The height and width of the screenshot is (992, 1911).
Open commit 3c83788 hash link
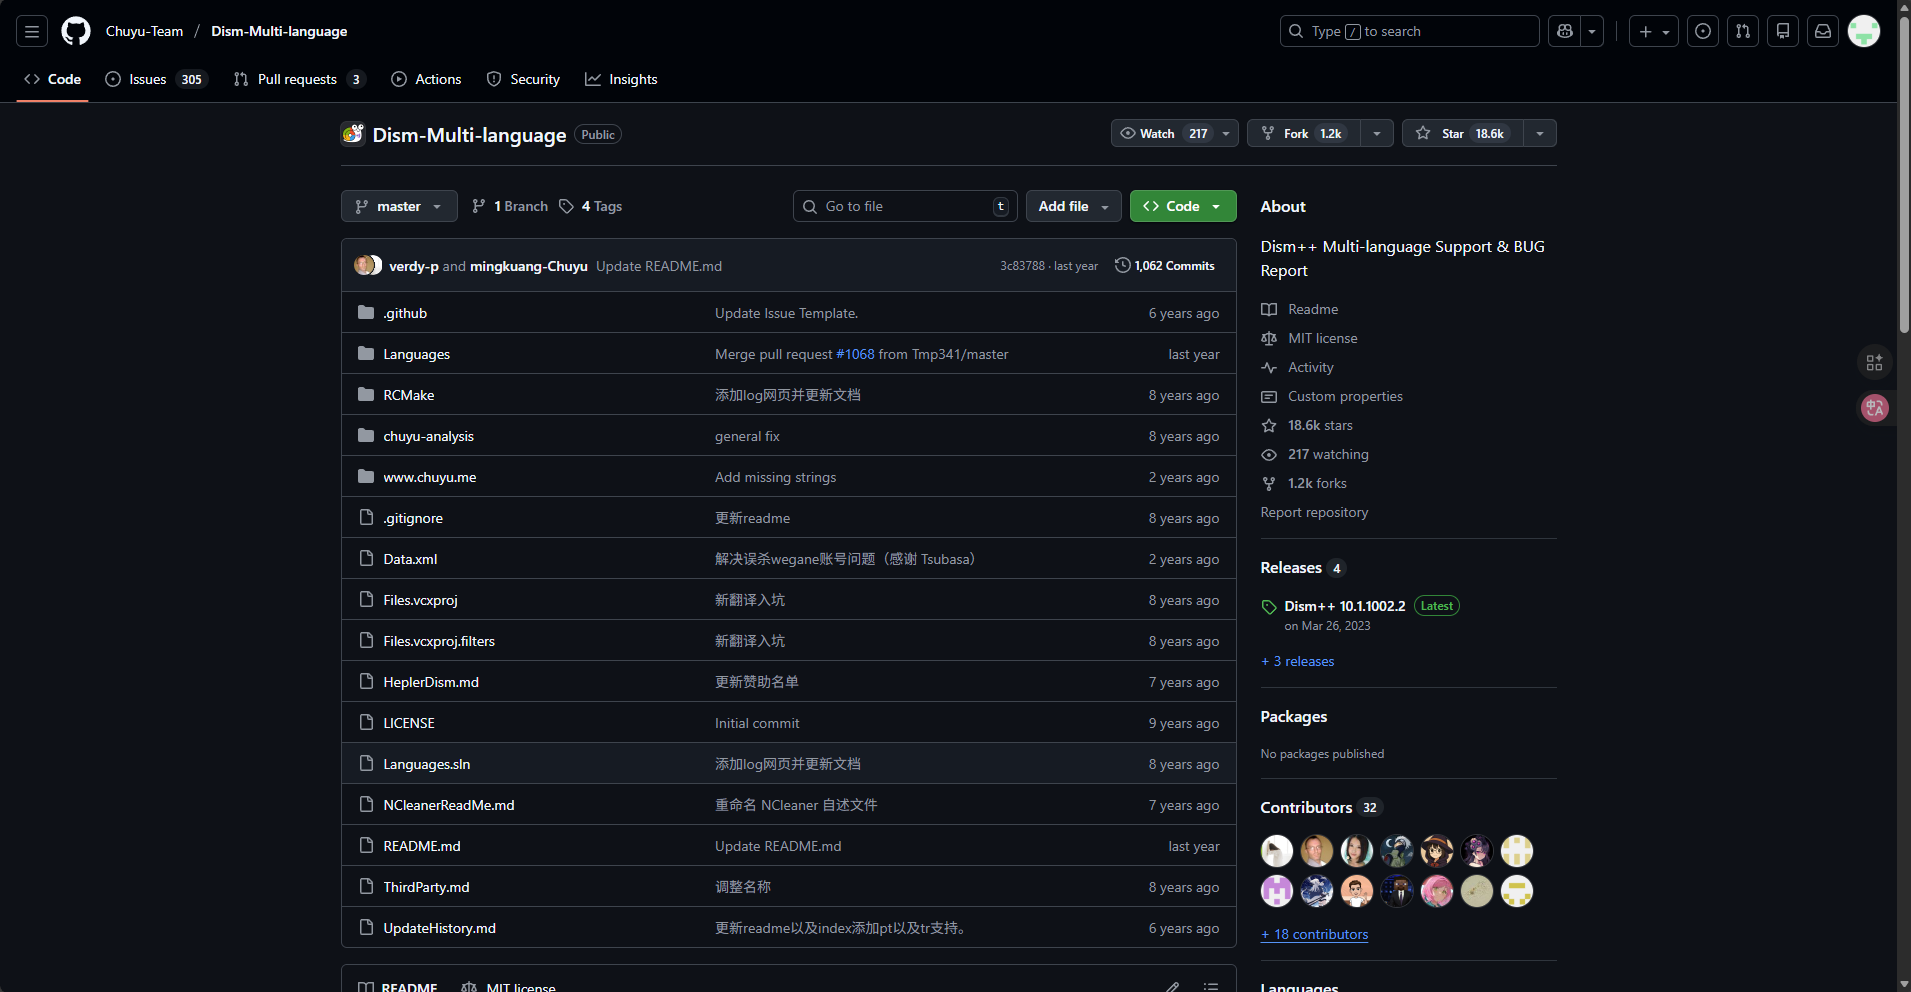coord(1022,266)
